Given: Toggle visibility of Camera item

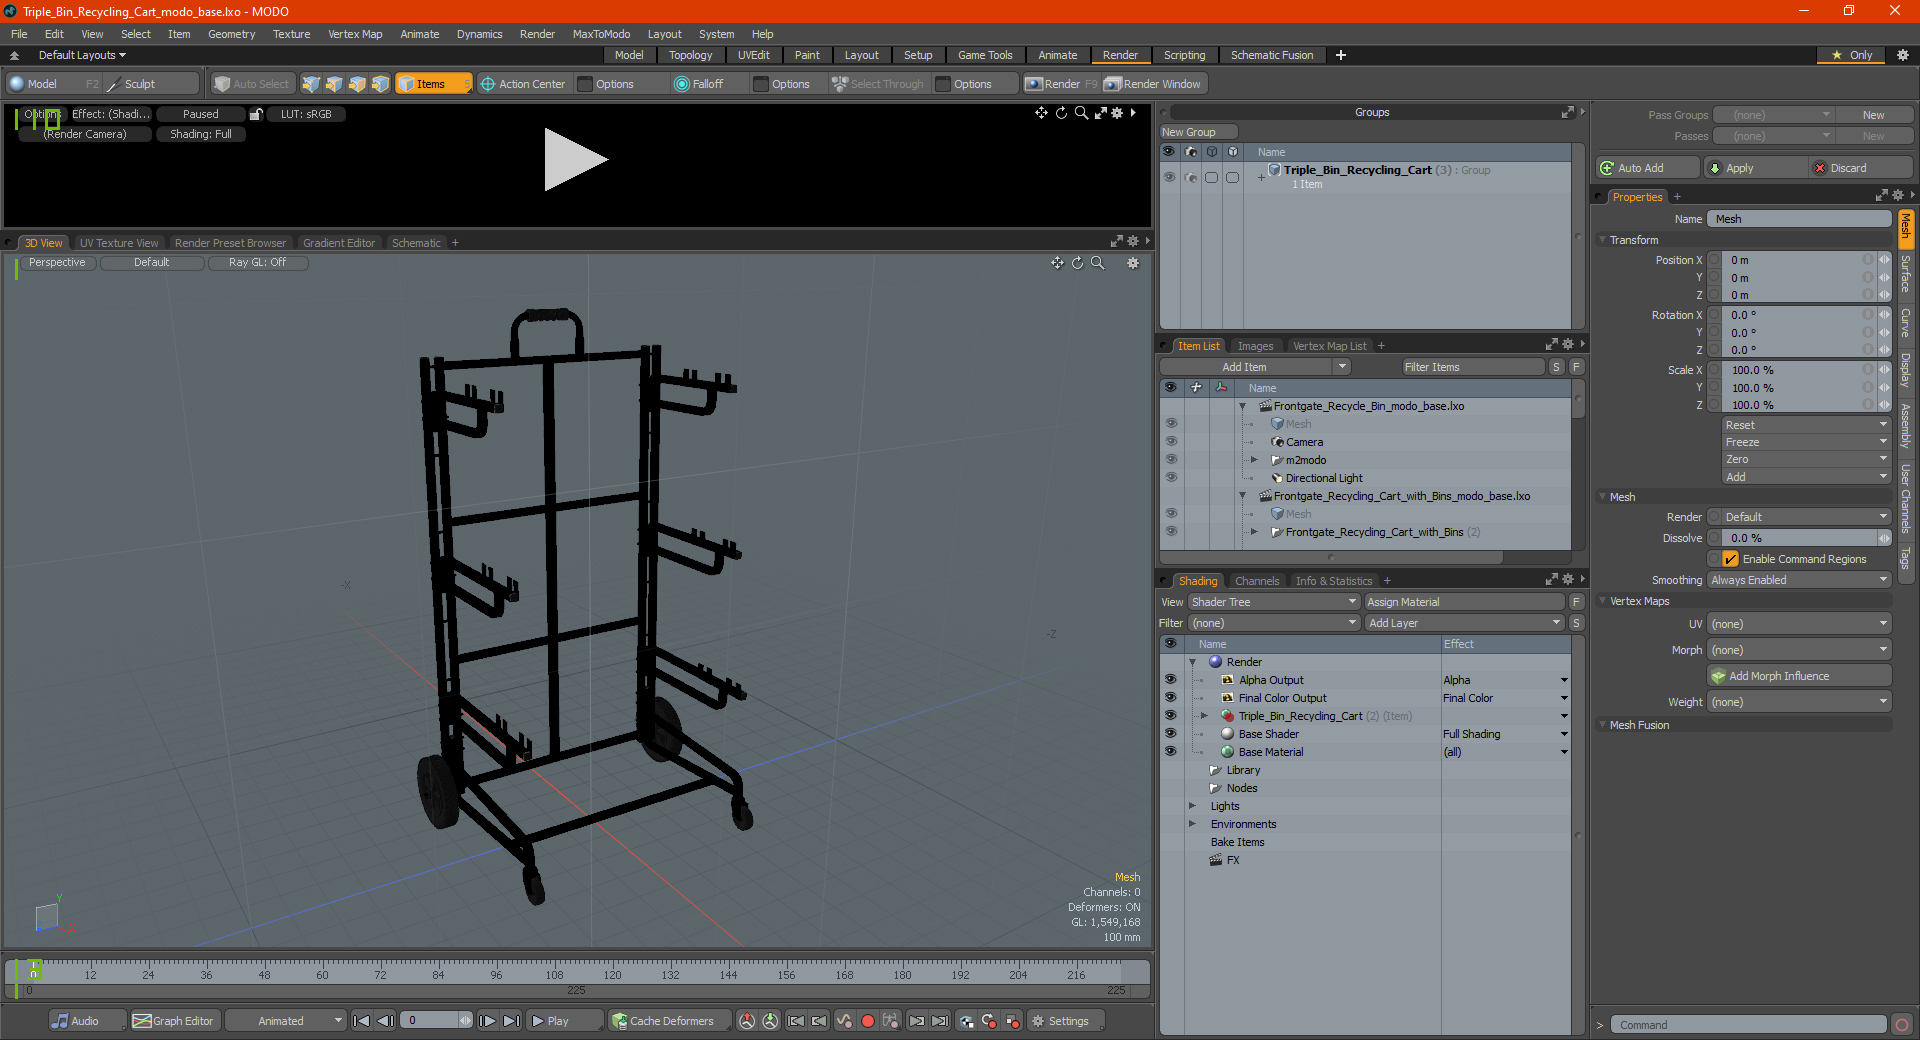Looking at the screenshot, I should pyautogui.click(x=1170, y=442).
